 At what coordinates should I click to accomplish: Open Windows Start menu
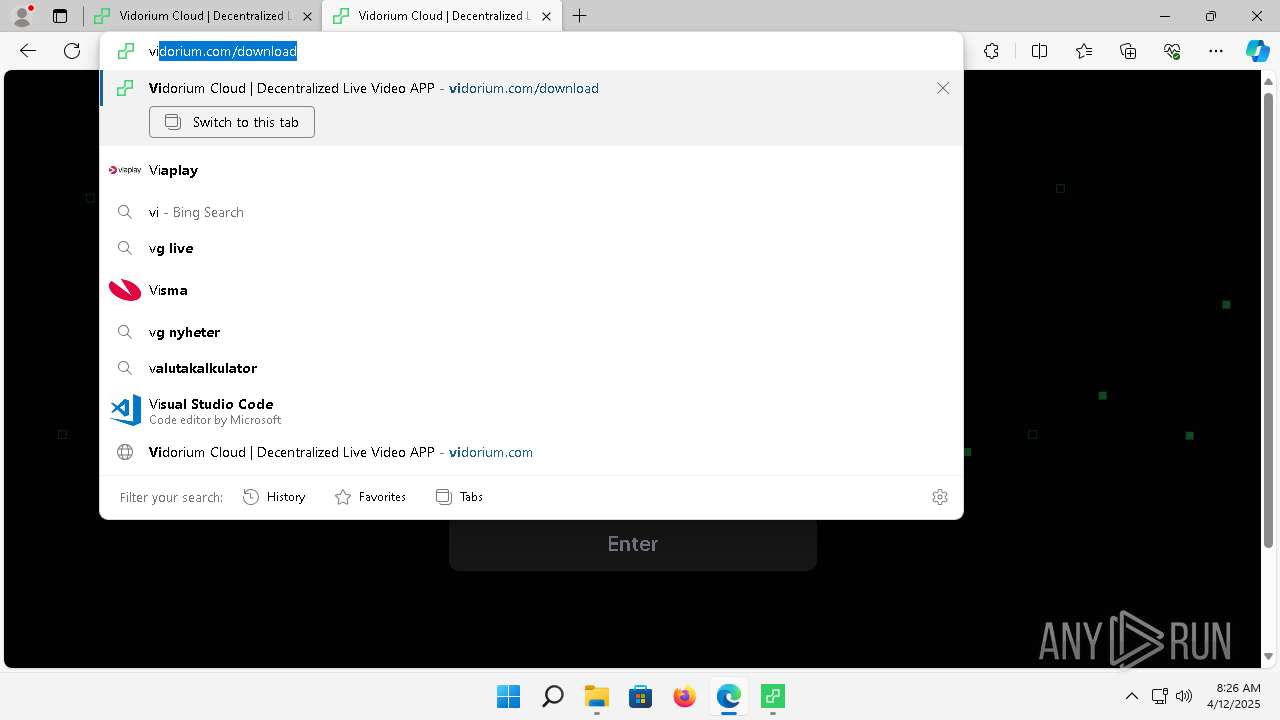click(x=508, y=696)
